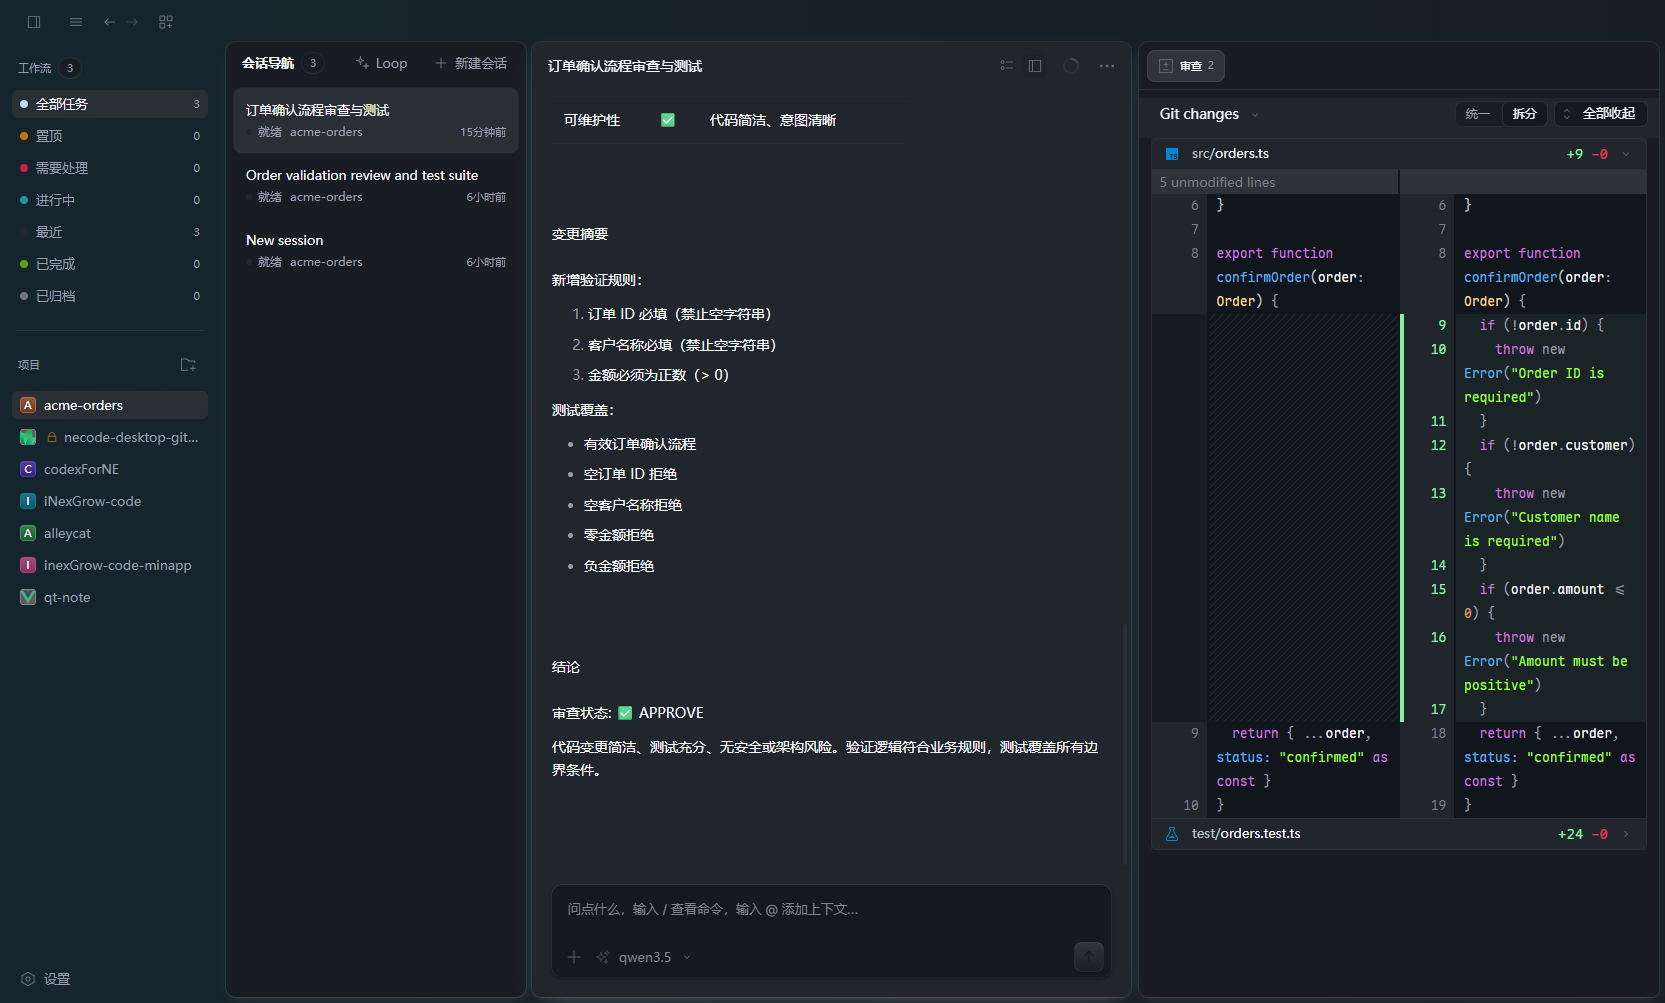
Task: Toggle the side panel icon in chat header
Action: (1035, 66)
